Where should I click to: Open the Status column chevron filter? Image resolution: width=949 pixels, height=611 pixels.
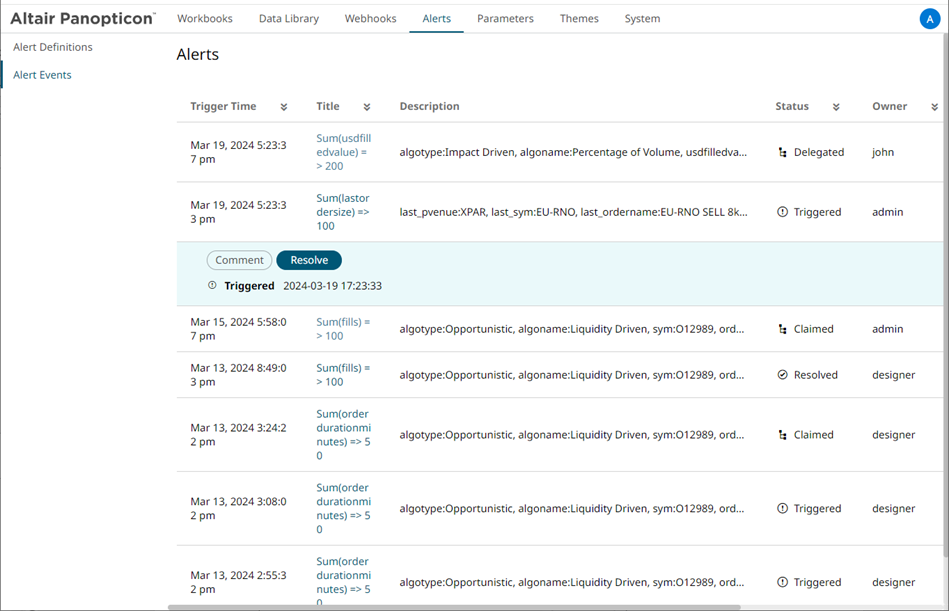point(836,107)
